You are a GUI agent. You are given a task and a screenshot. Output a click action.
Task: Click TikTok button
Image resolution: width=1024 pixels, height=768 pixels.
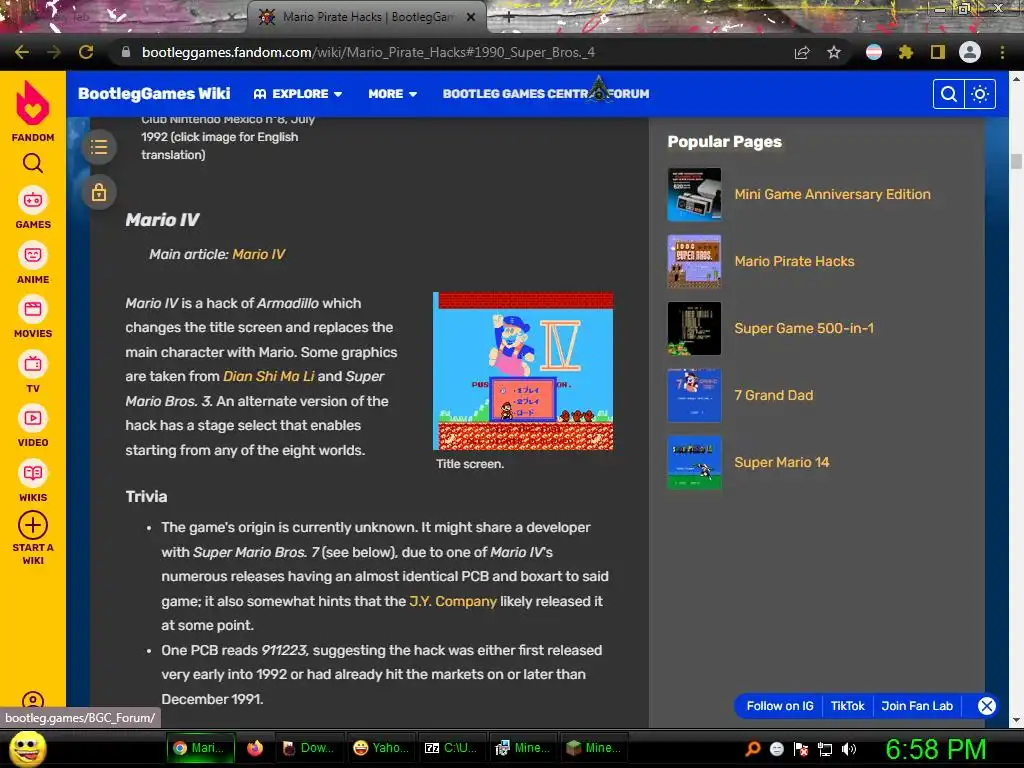point(847,706)
